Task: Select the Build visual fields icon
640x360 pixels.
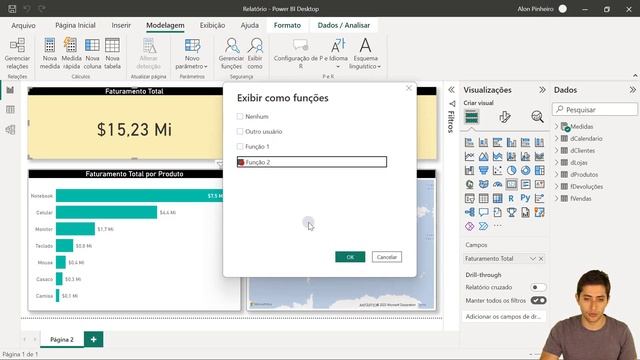Action: pyautogui.click(x=471, y=118)
